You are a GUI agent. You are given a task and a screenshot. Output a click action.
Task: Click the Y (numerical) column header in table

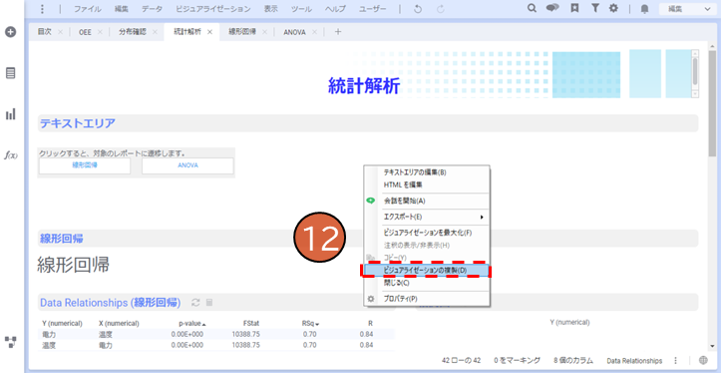pyautogui.click(x=61, y=323)
